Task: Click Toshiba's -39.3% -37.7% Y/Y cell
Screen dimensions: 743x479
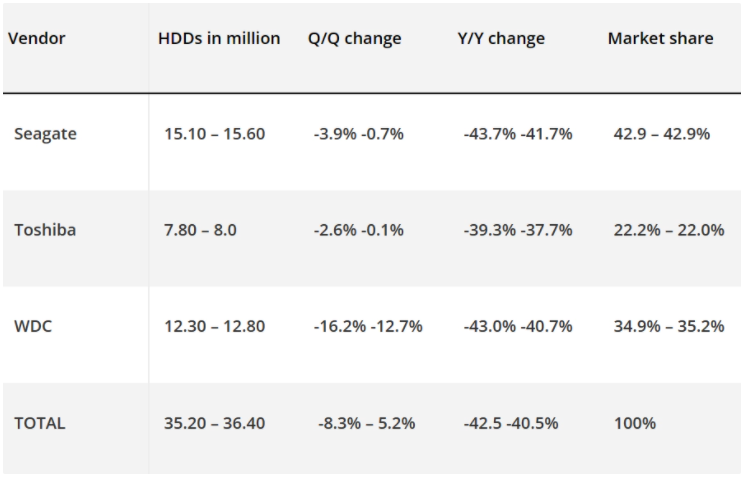Action: [x=518, y=230]
